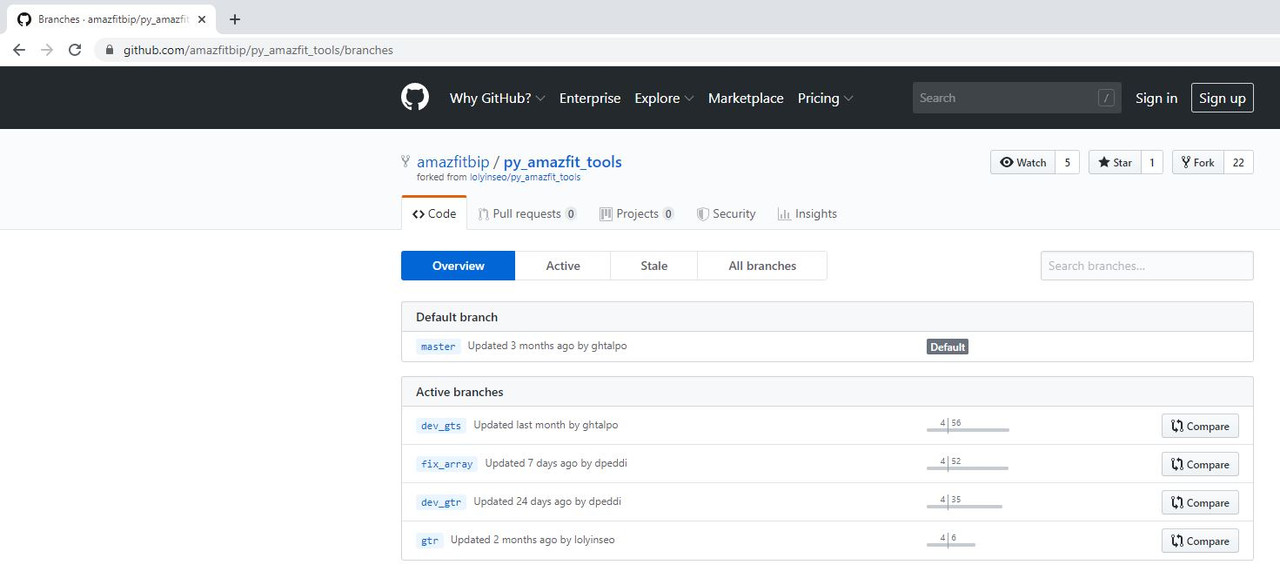The image size is (1280, 573).
Task: Close the Branches browser tab
Action: pyautogui.click(x=201, y=19)
